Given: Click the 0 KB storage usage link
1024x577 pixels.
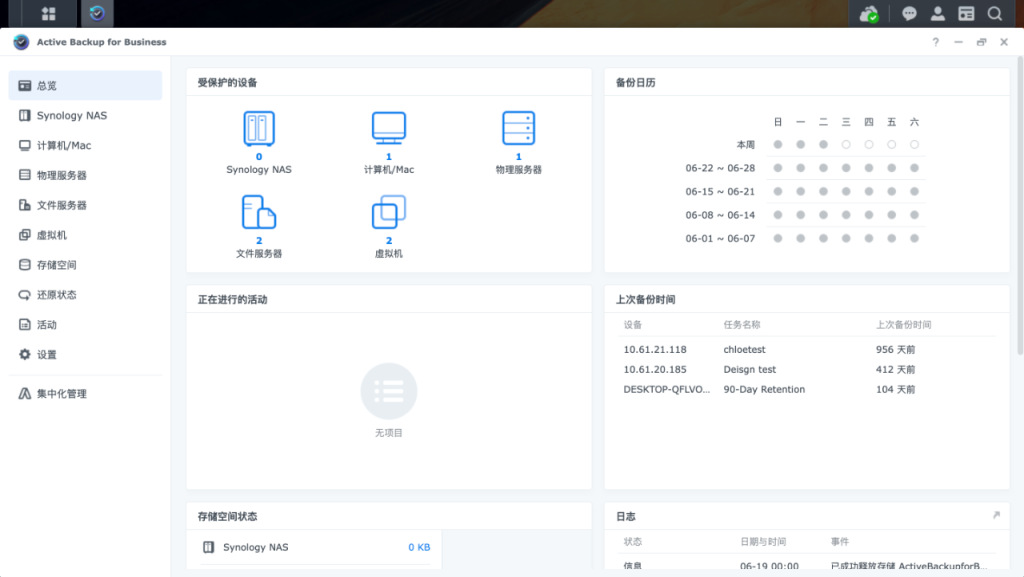Looking at the screenshot, I should (x=419, y=547).
